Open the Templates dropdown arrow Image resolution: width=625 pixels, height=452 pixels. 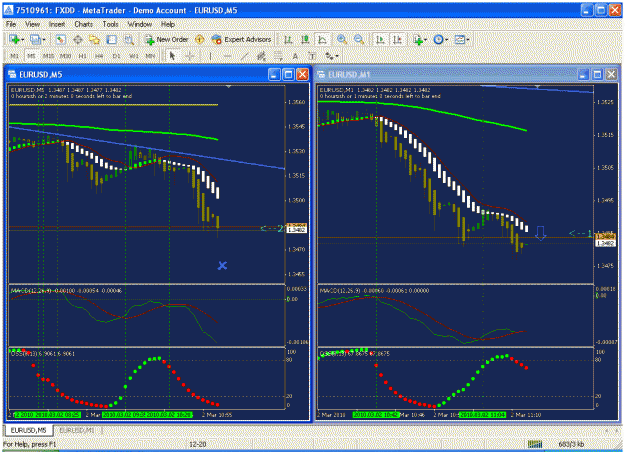tap(468, 40)
